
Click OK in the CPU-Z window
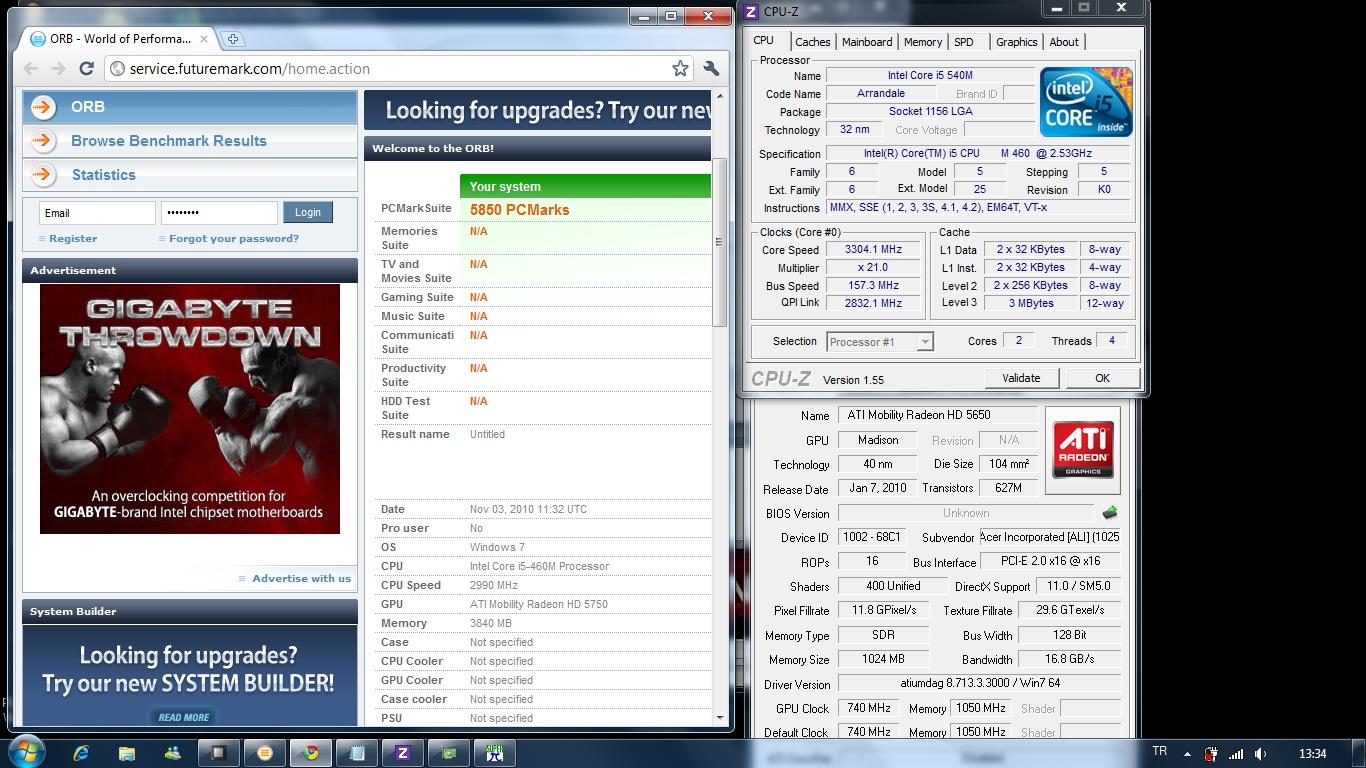point(1102,378)
